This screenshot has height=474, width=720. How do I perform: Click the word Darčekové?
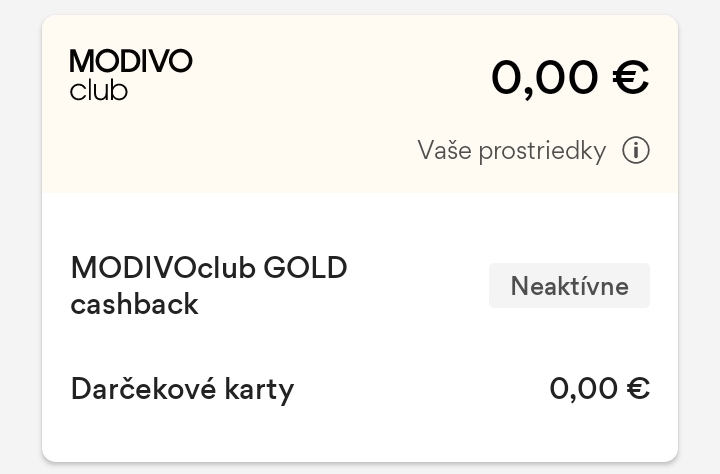[x=144, y=388]
